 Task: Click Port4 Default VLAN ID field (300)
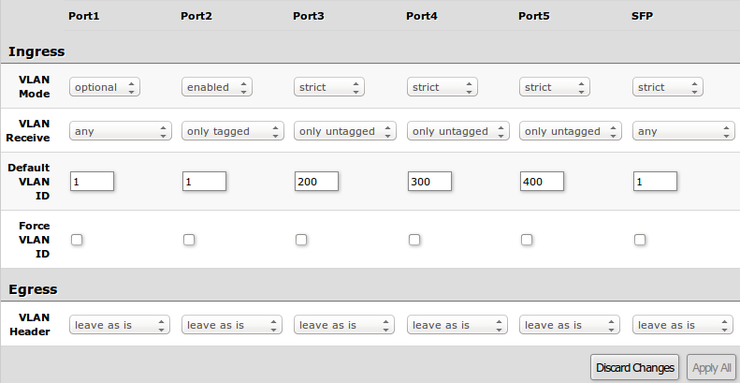430,181
